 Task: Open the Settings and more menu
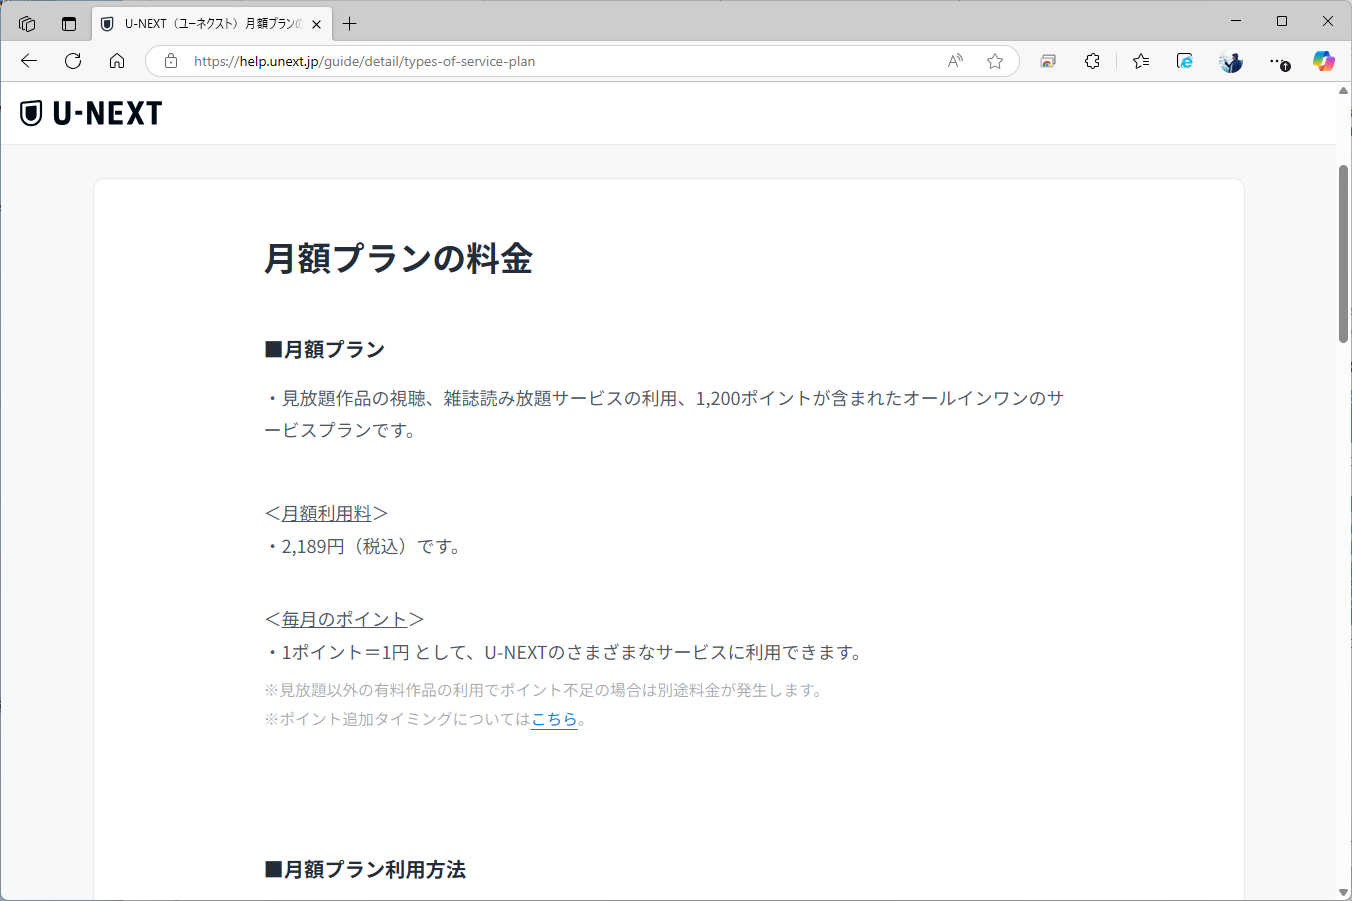1277,61
